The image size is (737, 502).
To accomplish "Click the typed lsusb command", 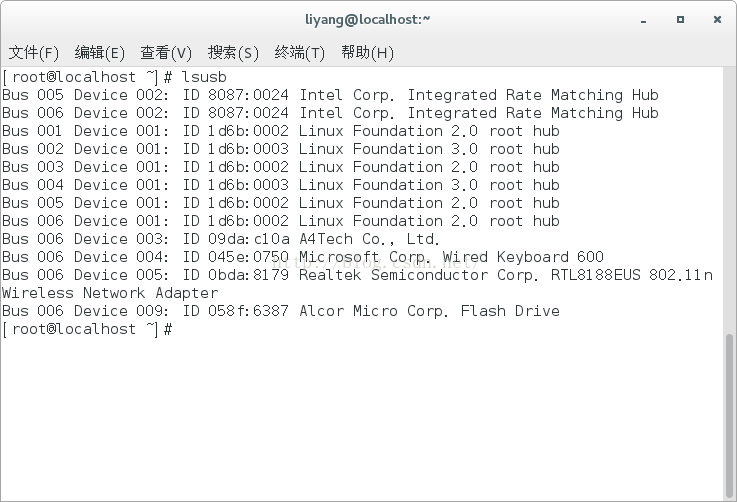I will point(206,77).
